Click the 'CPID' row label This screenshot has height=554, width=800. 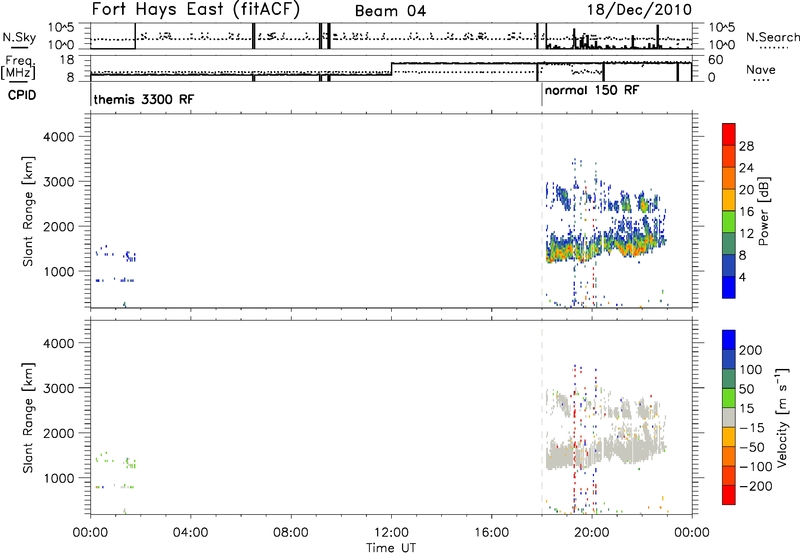tap(22, 95)
